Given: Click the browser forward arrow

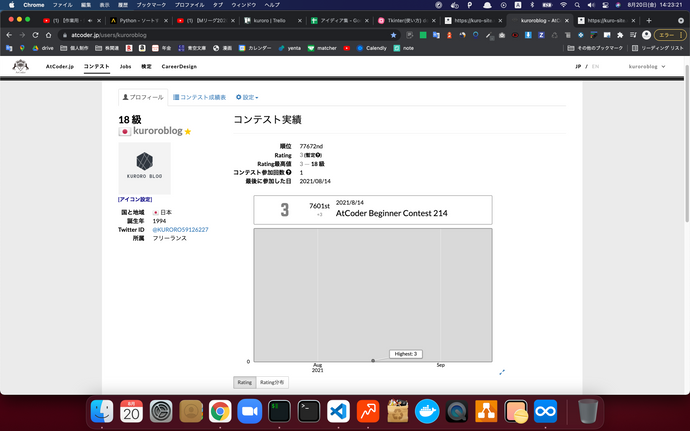Looking at the screenshot, I should pos(22,35).
